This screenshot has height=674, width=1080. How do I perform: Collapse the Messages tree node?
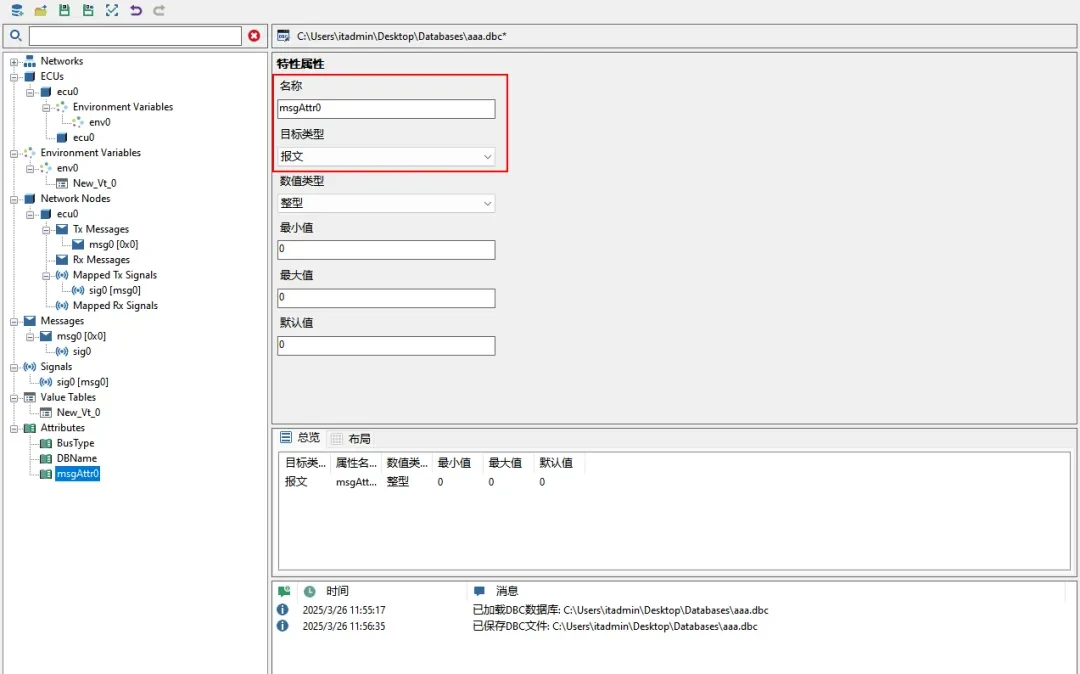coord(14,322)
